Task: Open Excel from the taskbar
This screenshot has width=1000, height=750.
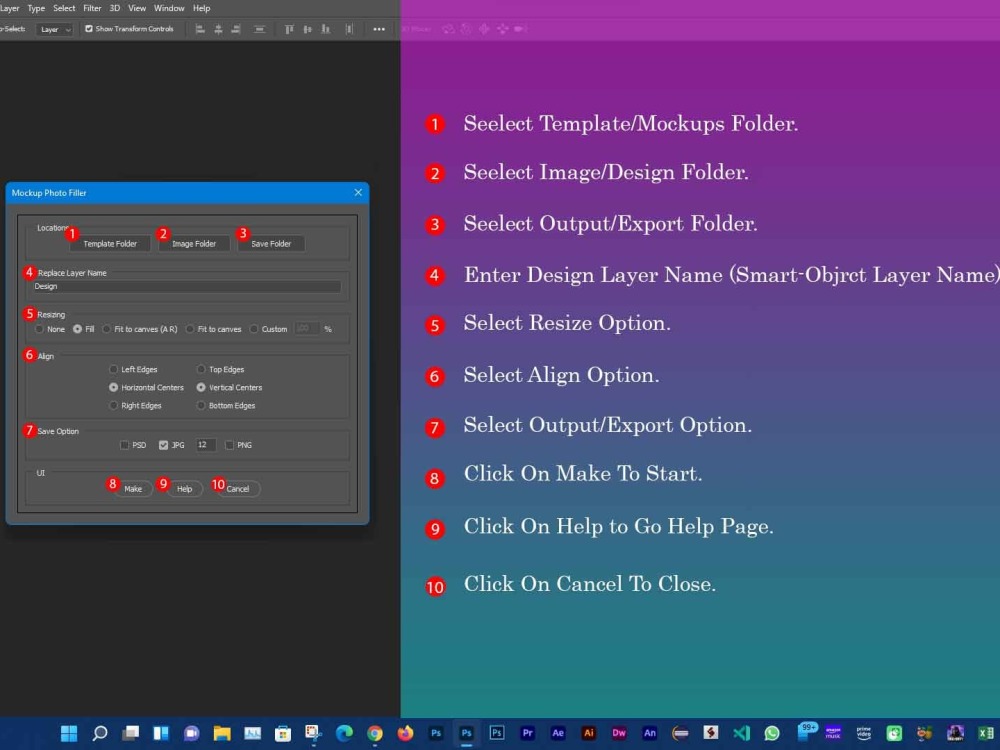Action: tap(986, 733)
